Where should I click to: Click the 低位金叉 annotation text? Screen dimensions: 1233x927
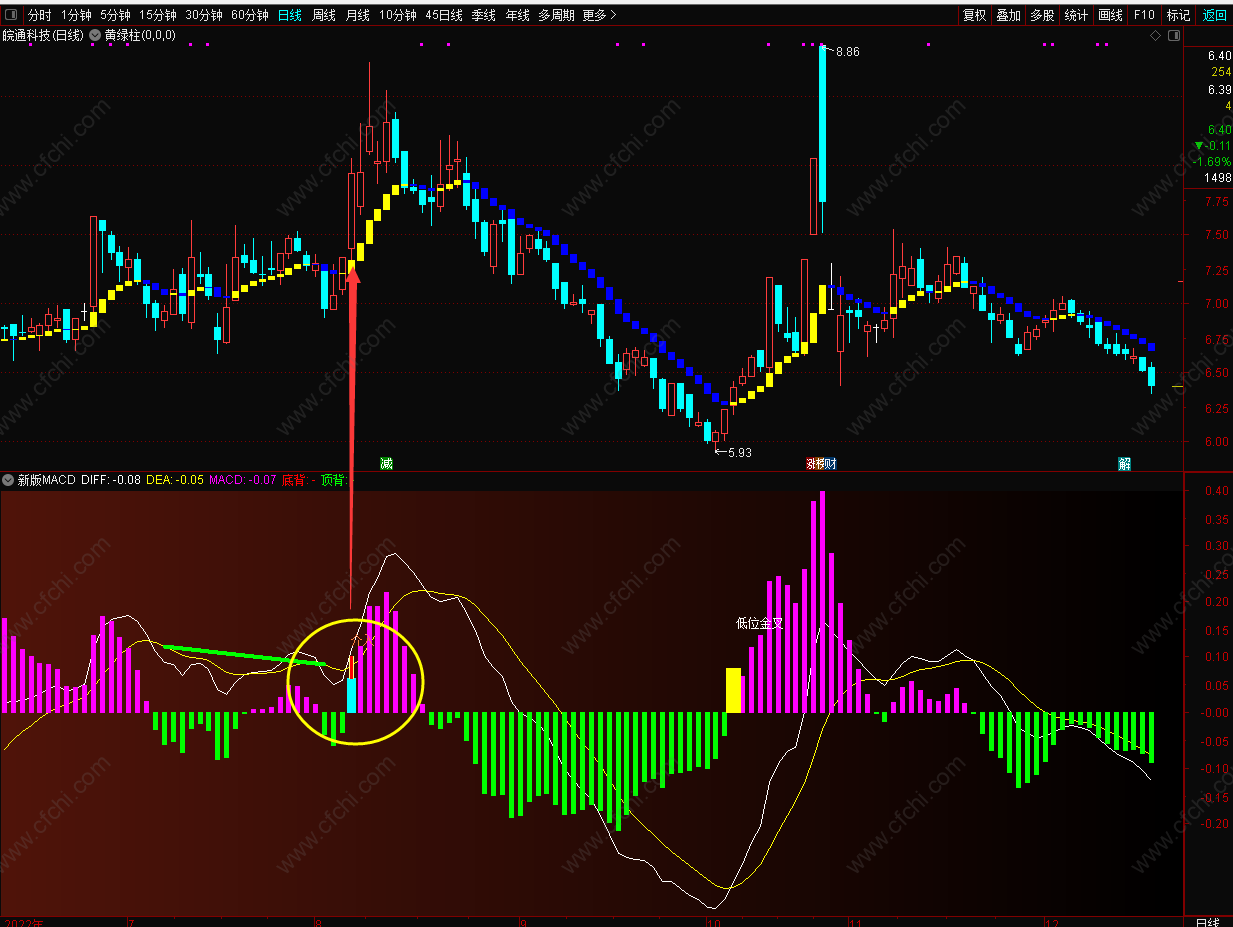760,623
